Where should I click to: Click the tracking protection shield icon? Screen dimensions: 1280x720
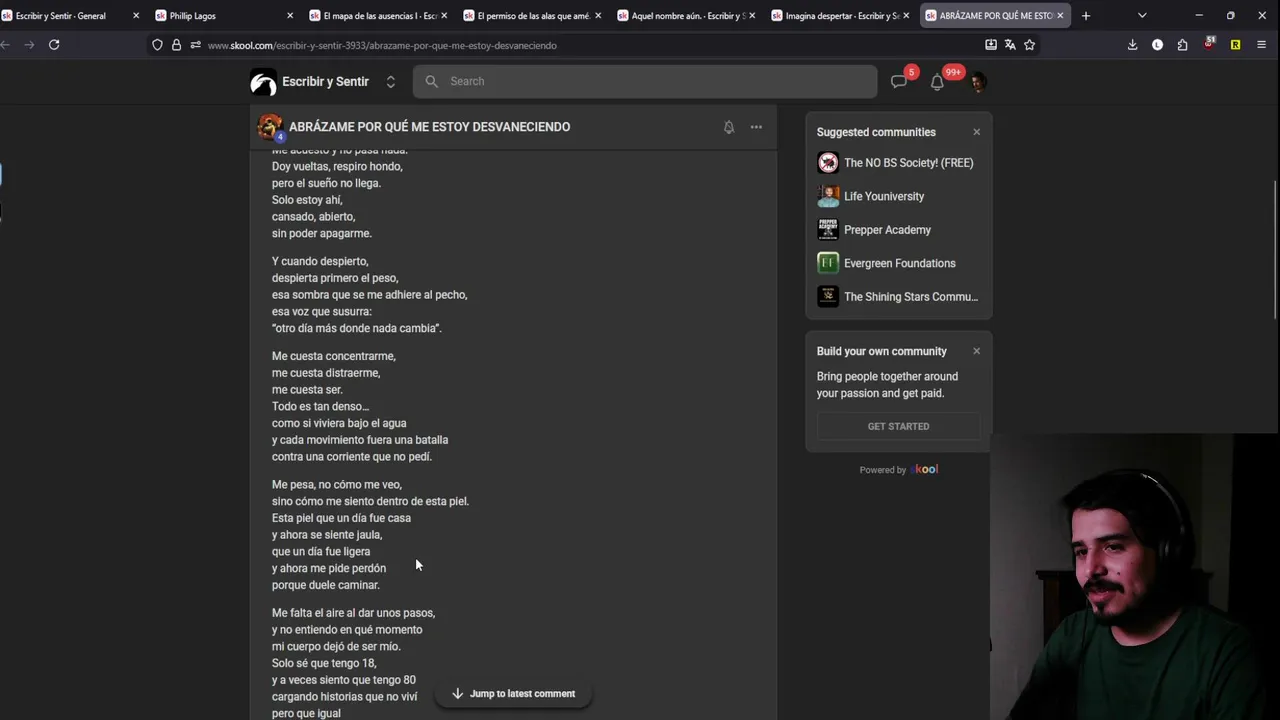tap(157, 45)
